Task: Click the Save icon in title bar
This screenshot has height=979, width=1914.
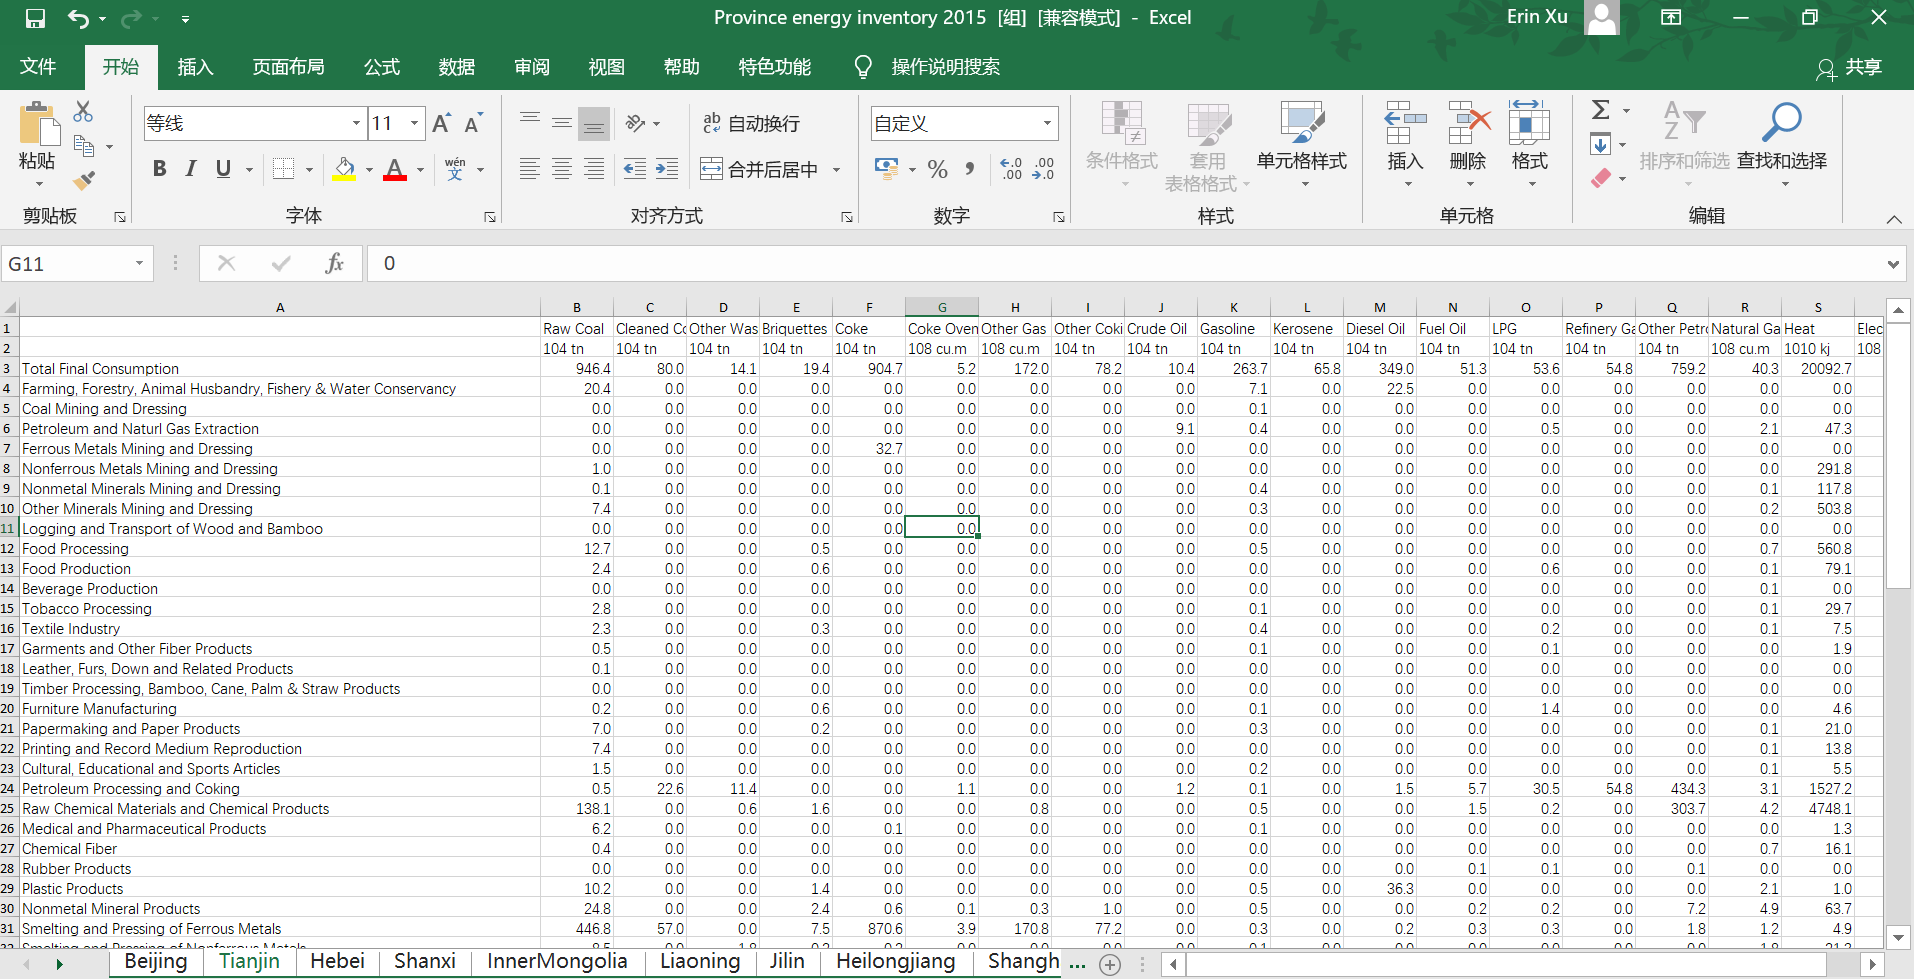Action: click(x=35, y=18)
